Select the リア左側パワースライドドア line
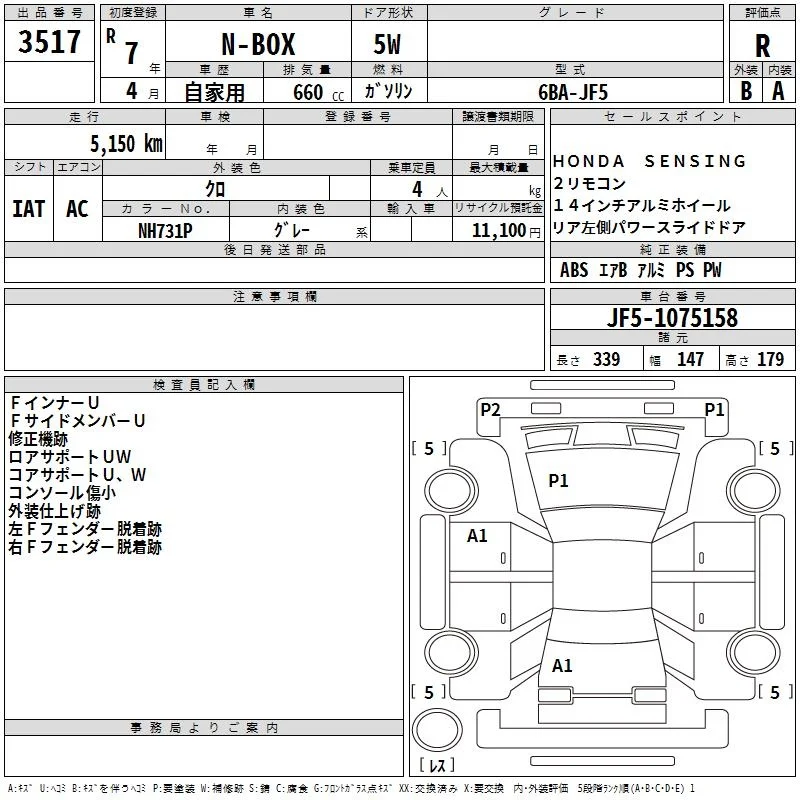This screenshot has width=800, height=800. [x=649, y=227]
